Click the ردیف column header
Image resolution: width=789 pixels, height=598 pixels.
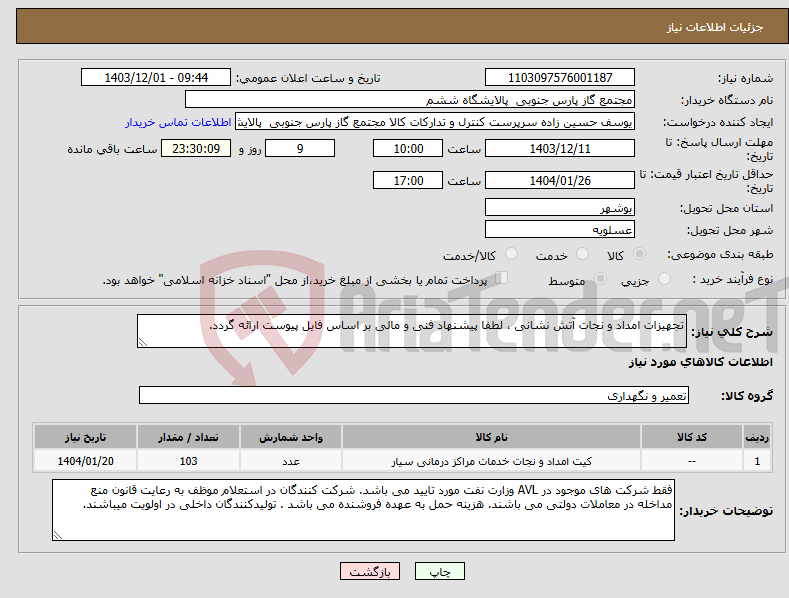pyautogui.click(x=757, y=437)
